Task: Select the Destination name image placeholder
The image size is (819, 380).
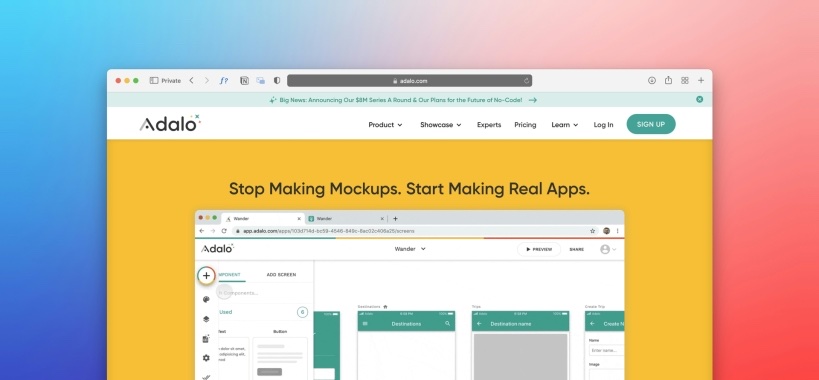Action: [x=520, y=357]
